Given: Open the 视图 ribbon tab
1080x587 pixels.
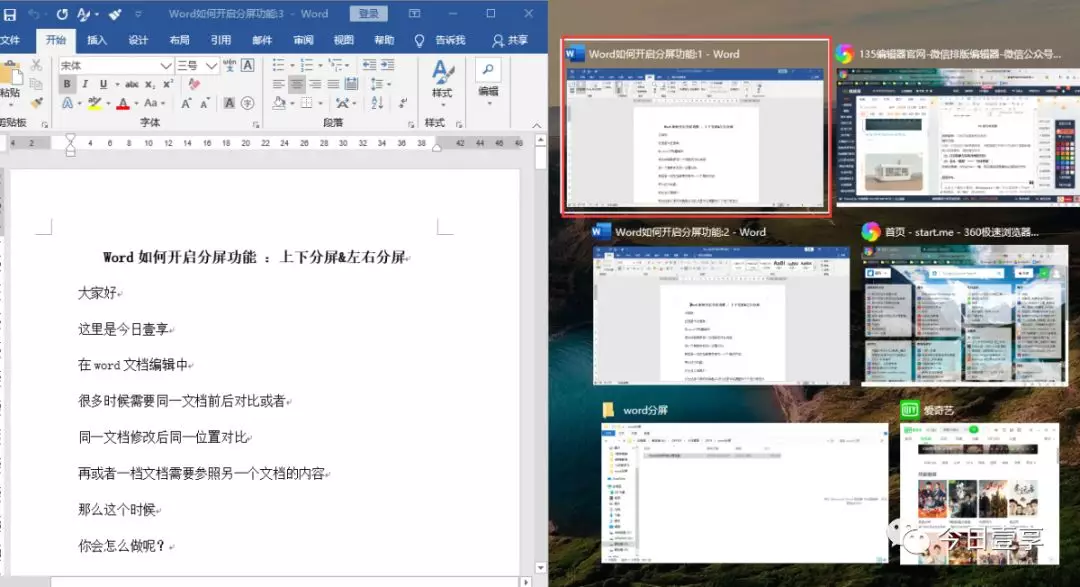Looking at the screenshot, I should [x=343, y=40].
